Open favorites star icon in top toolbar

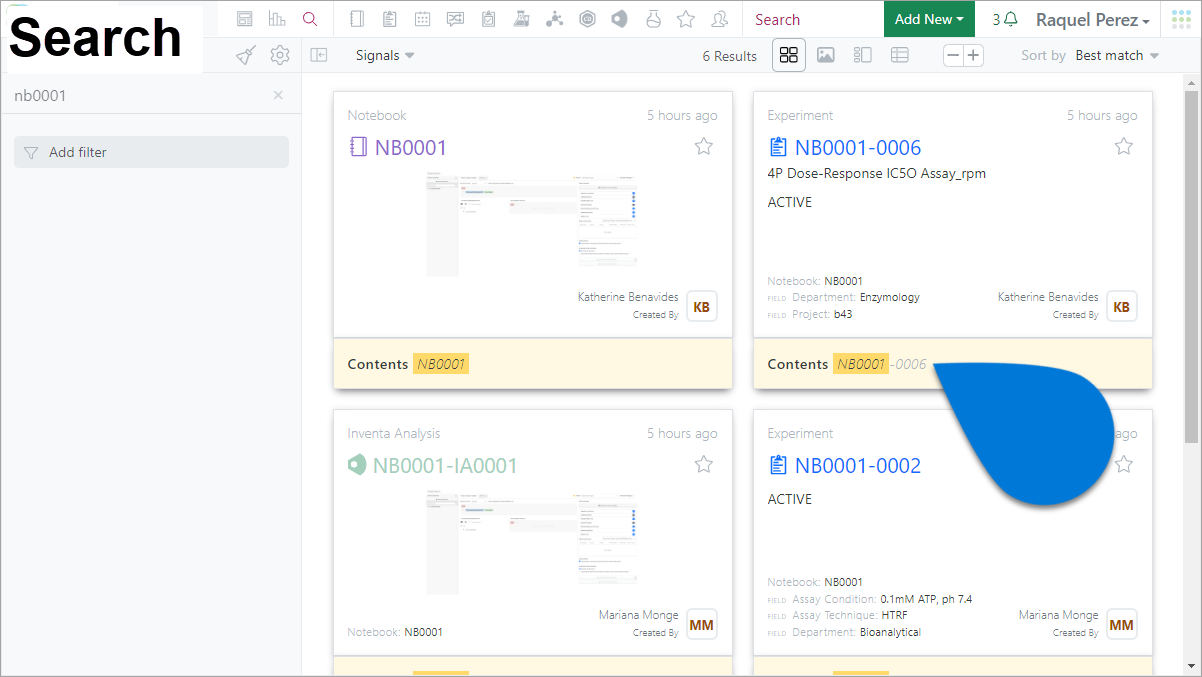click(686, 19)
